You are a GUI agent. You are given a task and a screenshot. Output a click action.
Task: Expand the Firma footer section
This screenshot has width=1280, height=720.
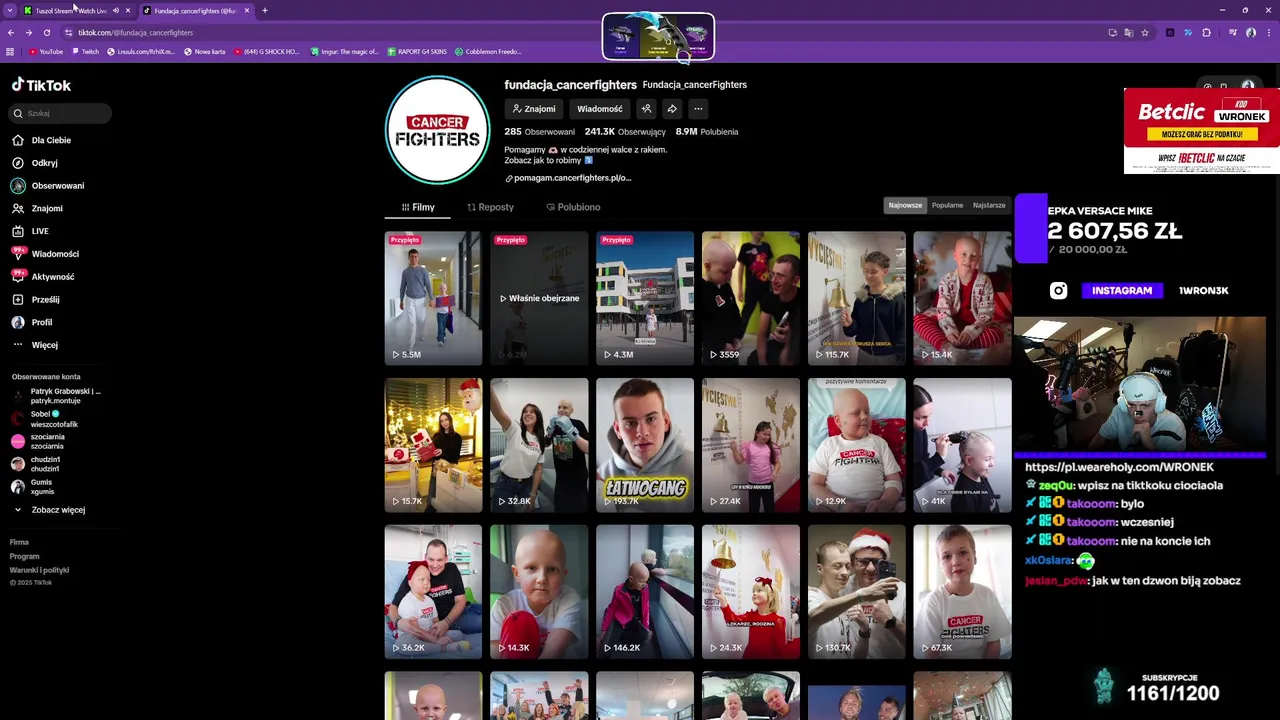19,542
